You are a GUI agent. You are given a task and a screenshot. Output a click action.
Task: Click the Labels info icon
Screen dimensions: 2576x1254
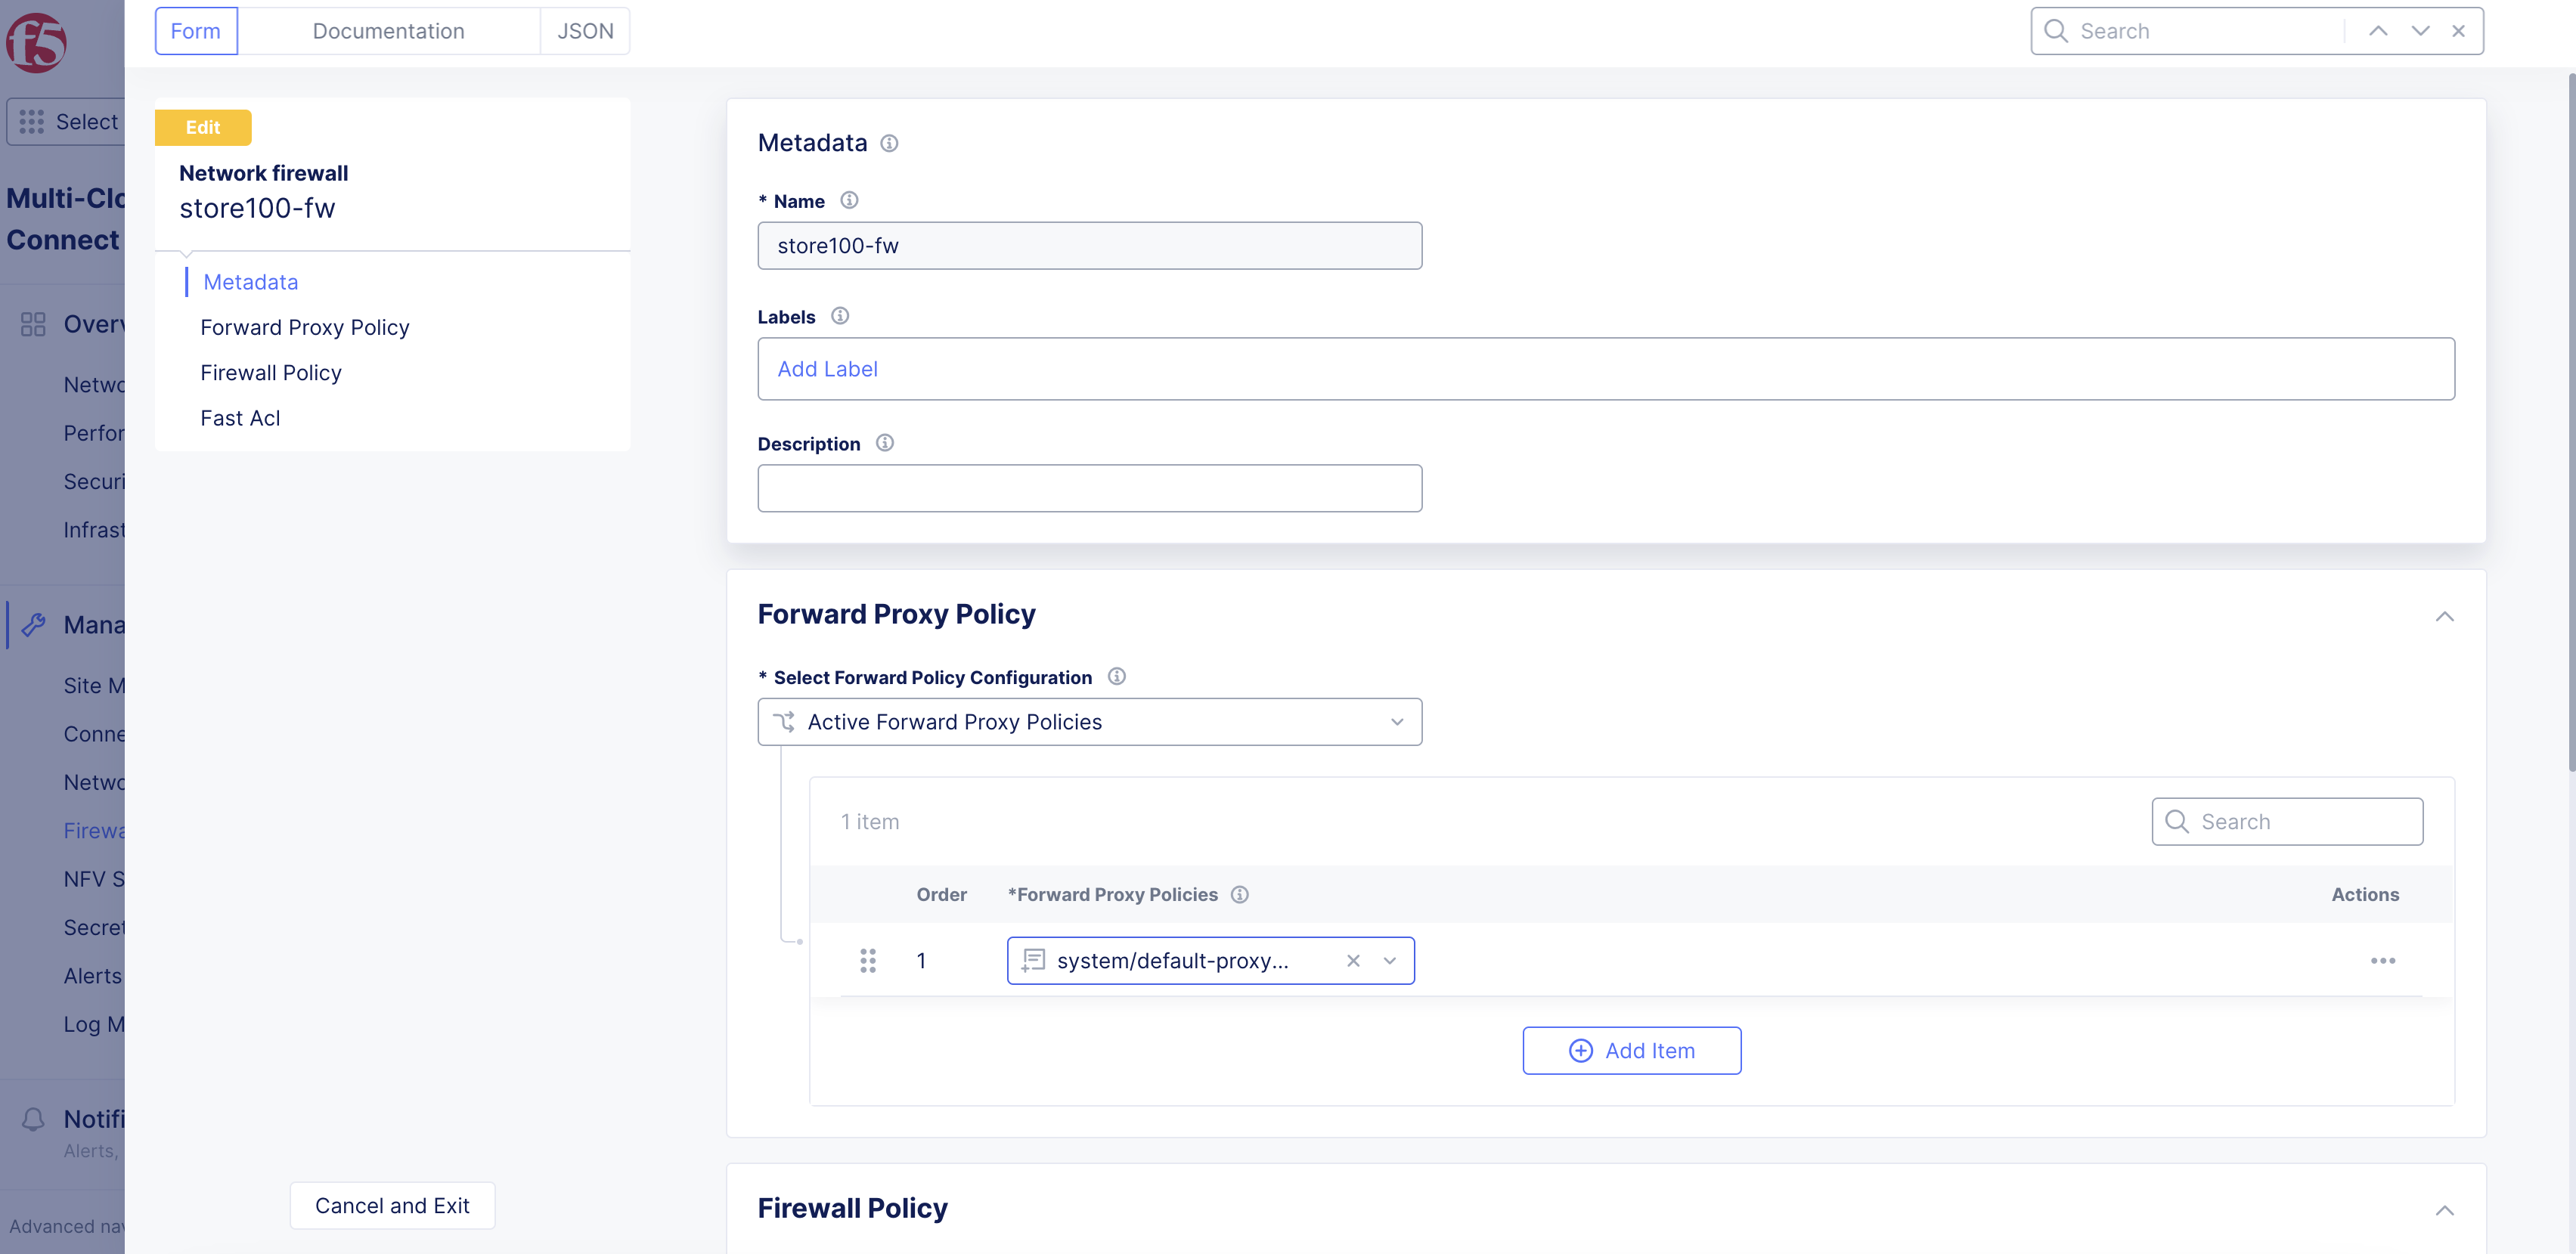(840, 315)
